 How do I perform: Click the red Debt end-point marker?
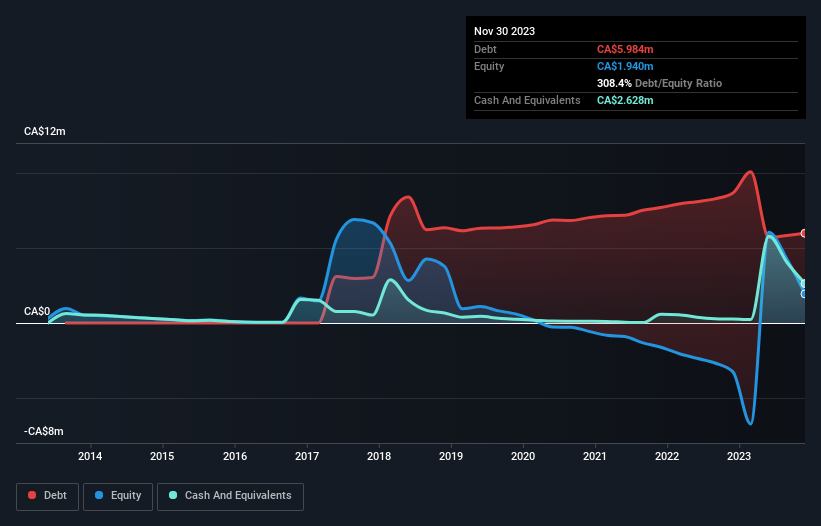tap(804, 233)
